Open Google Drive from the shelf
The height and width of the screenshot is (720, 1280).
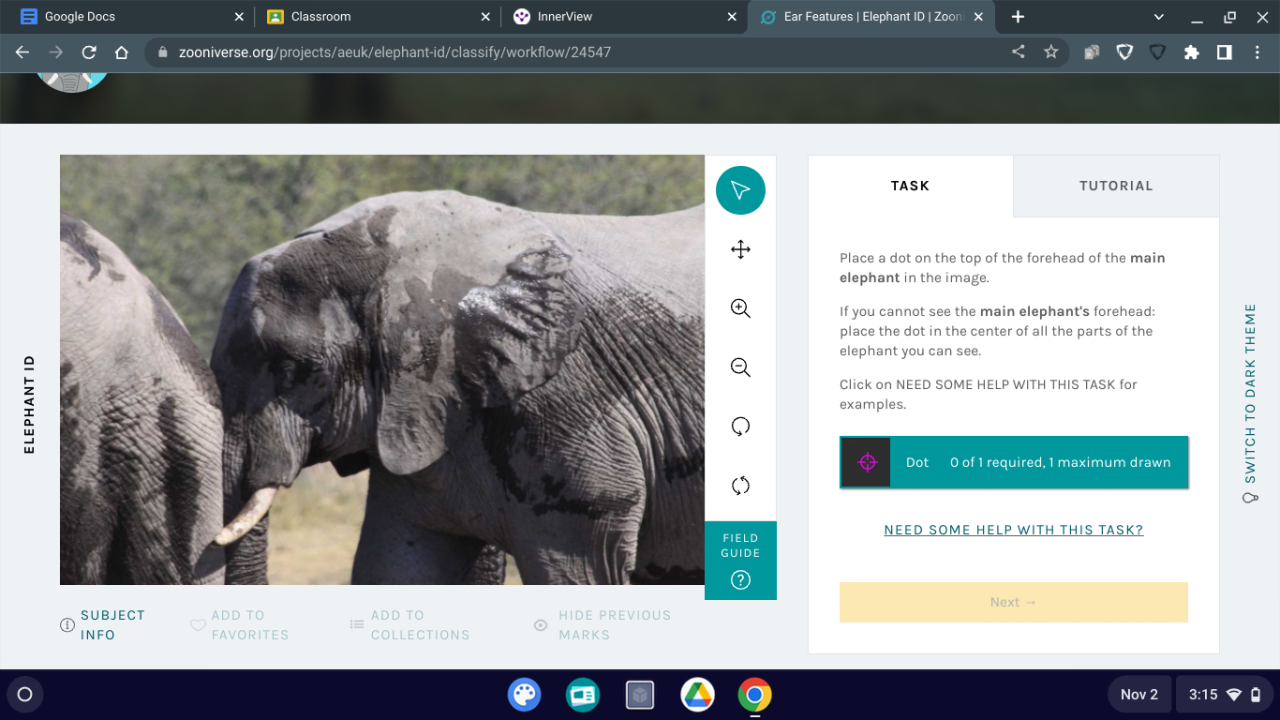coord(697,694)
